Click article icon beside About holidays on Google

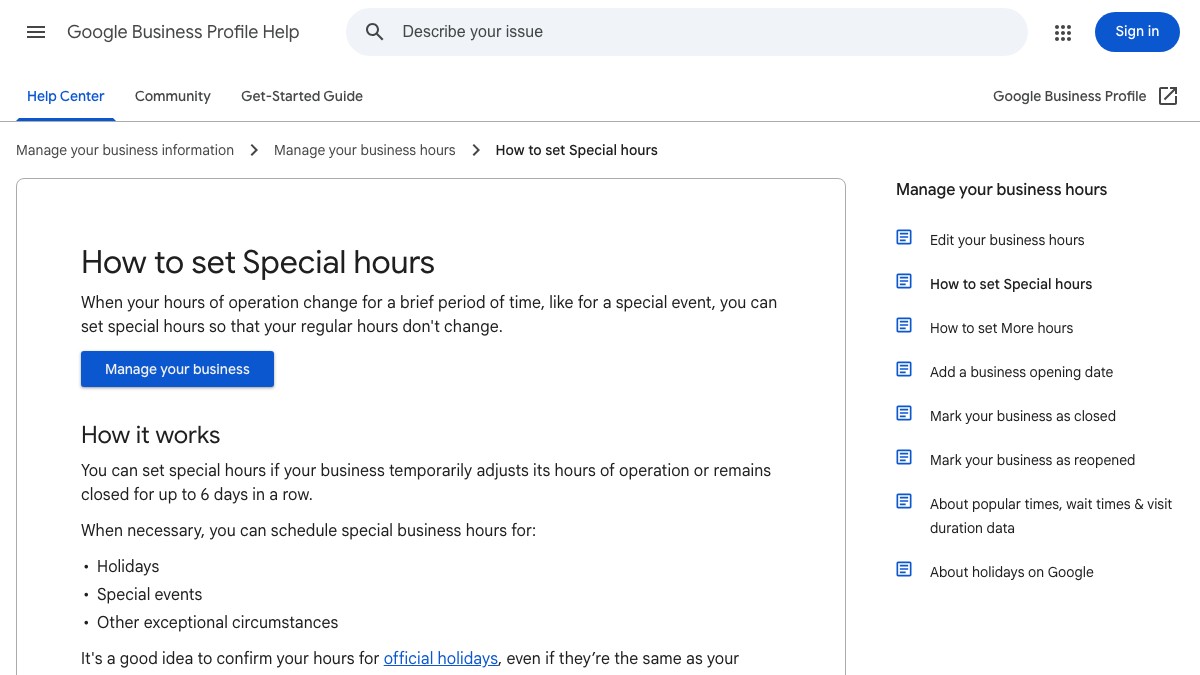[904, 570]
